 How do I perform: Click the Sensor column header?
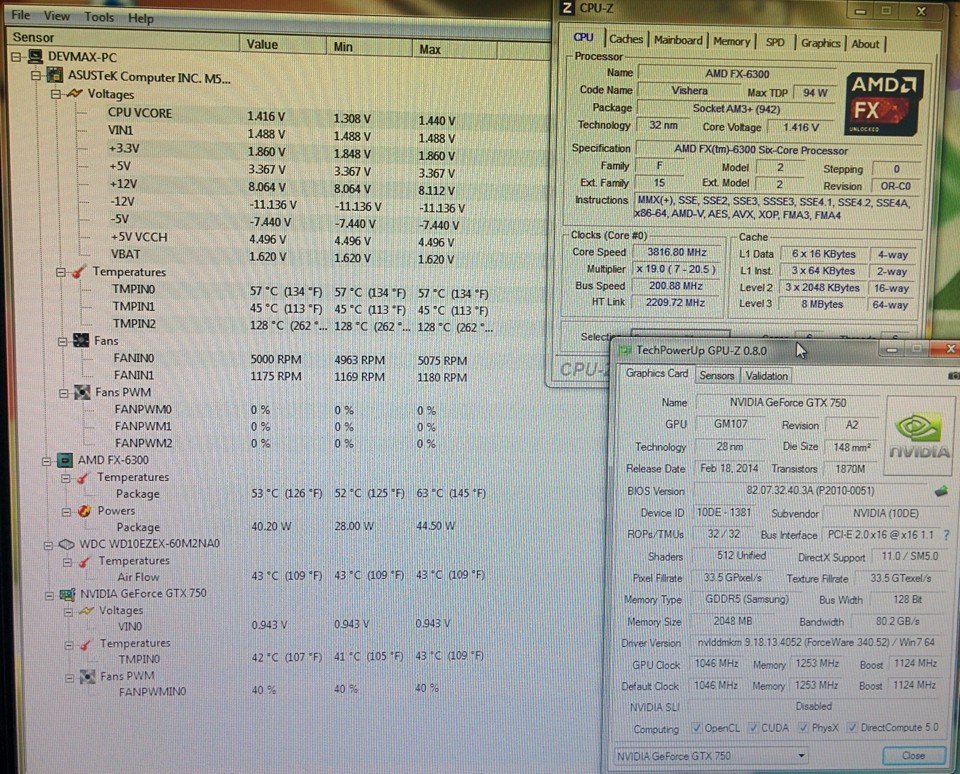[122, 38]
